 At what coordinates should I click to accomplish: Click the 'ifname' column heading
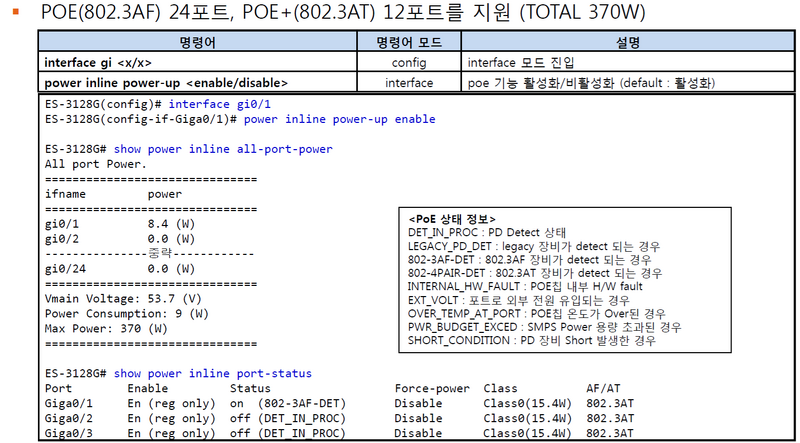65,194
